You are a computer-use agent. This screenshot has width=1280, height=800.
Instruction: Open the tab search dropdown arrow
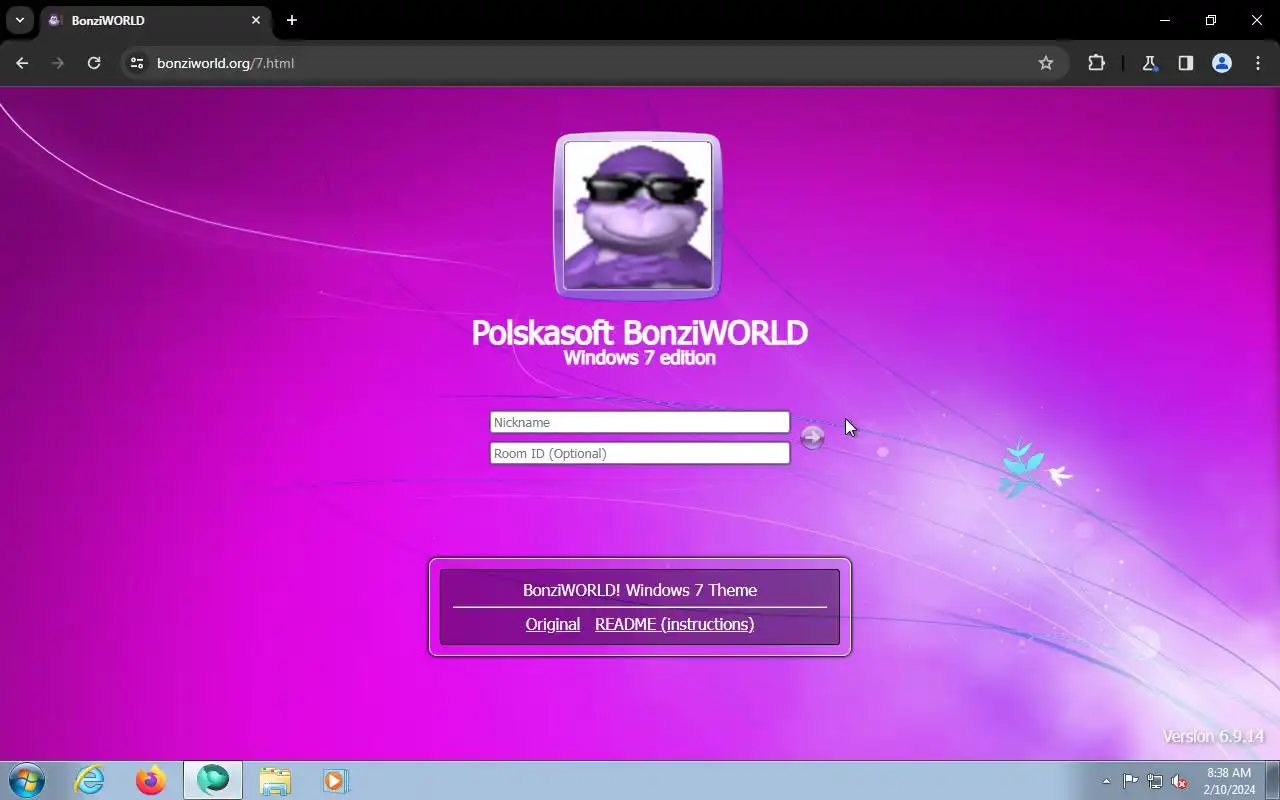tap(19, 20)
